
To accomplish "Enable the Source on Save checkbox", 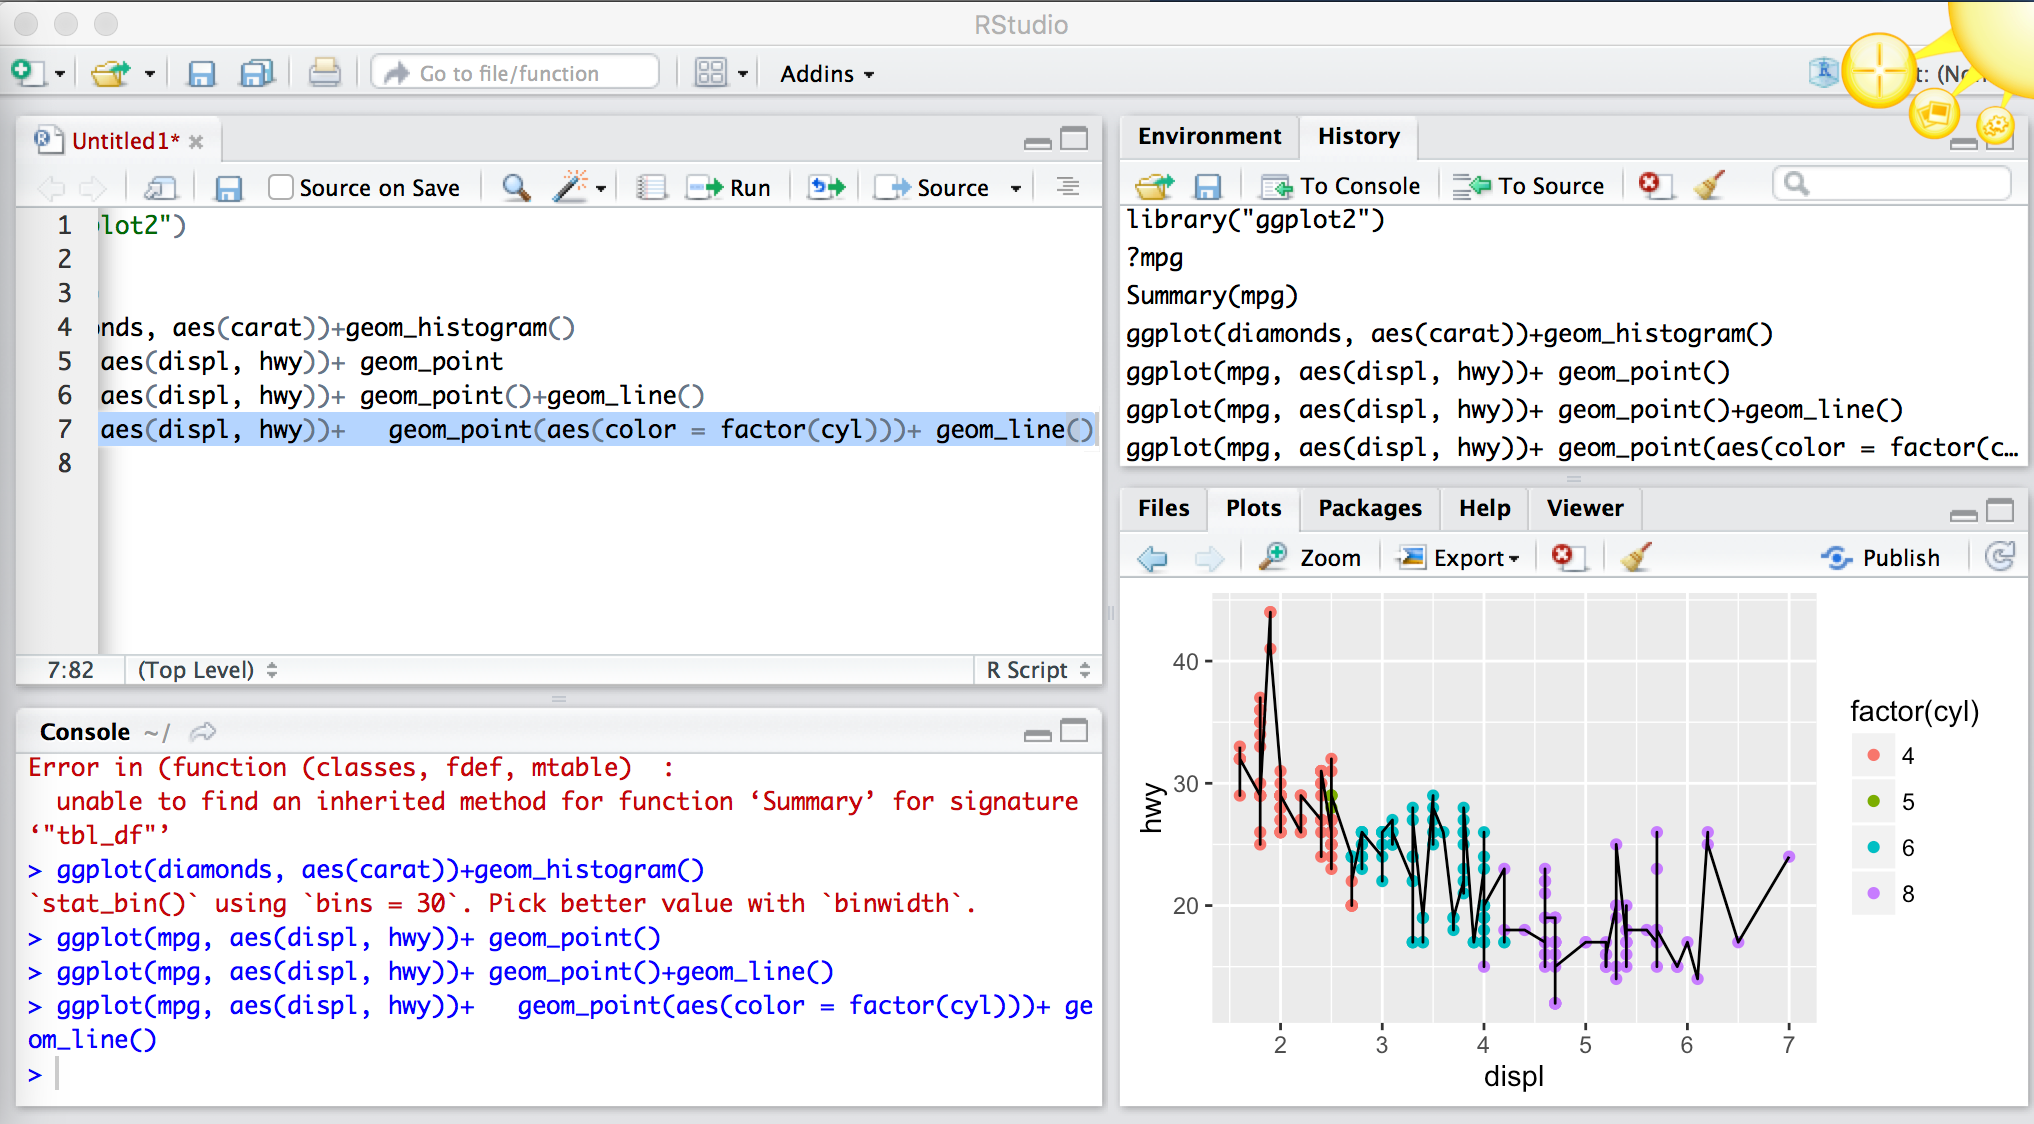I will [x=281, y=188].
